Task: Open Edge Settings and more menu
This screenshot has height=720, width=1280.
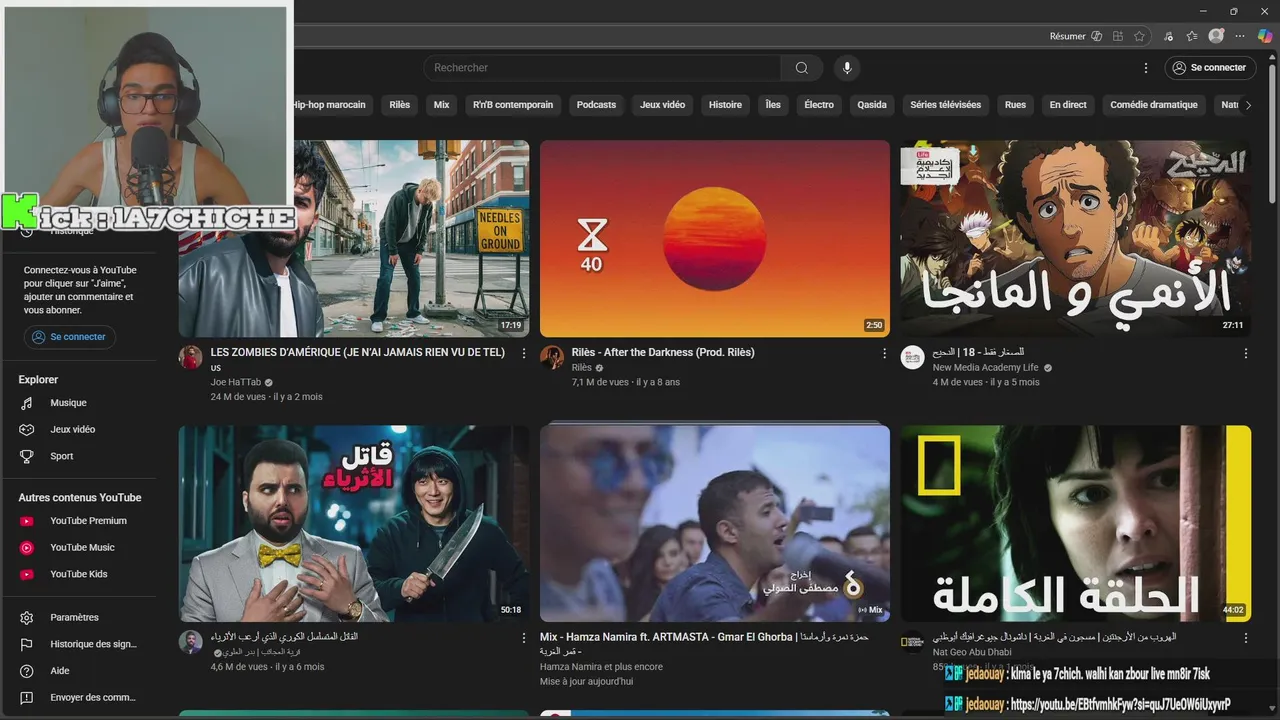Action: pyautogui.click(x=1241, y=36)
